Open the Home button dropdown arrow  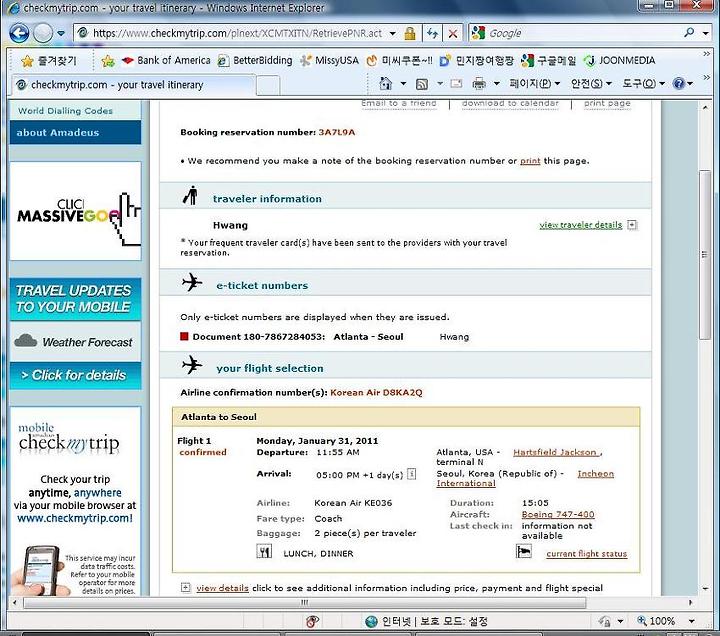pos(403,84)
